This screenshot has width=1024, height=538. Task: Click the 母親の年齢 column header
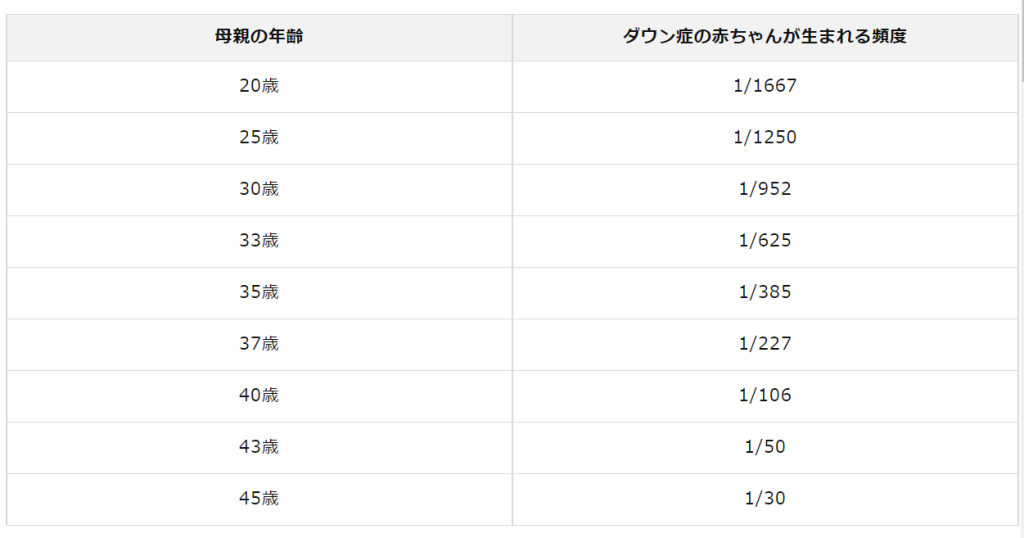259,37
